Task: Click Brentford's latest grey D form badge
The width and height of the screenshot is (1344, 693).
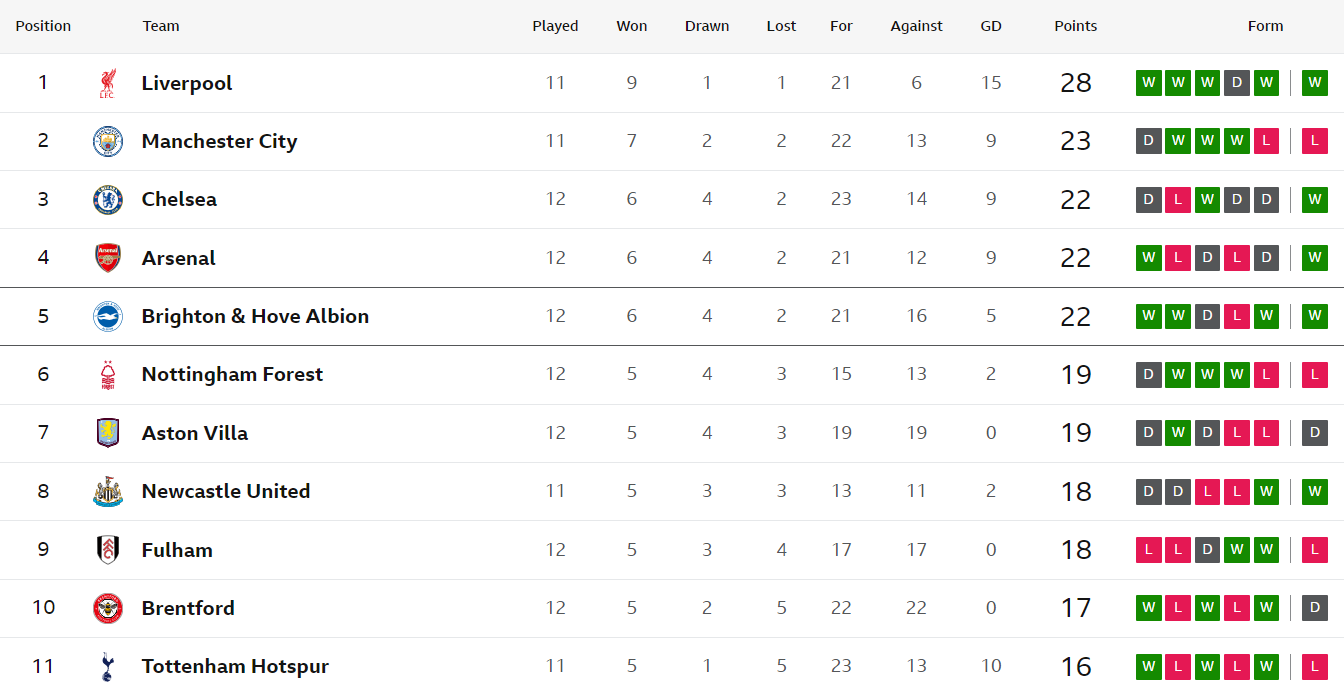Action: (1315, 608)
